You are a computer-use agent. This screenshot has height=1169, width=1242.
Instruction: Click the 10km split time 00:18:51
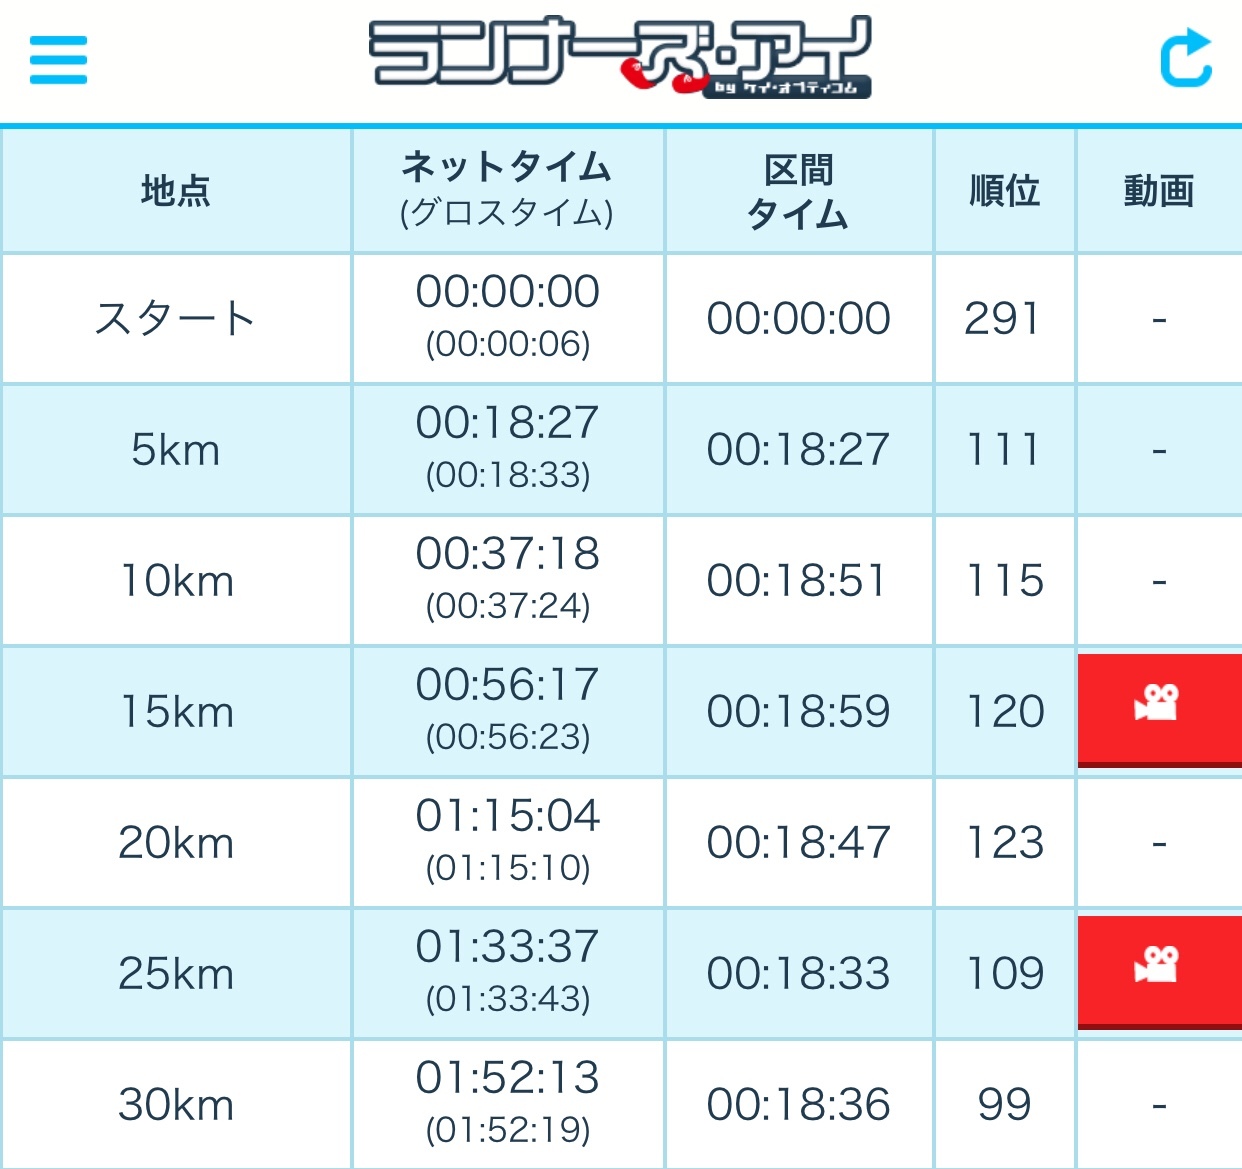[x=797, y=580]
